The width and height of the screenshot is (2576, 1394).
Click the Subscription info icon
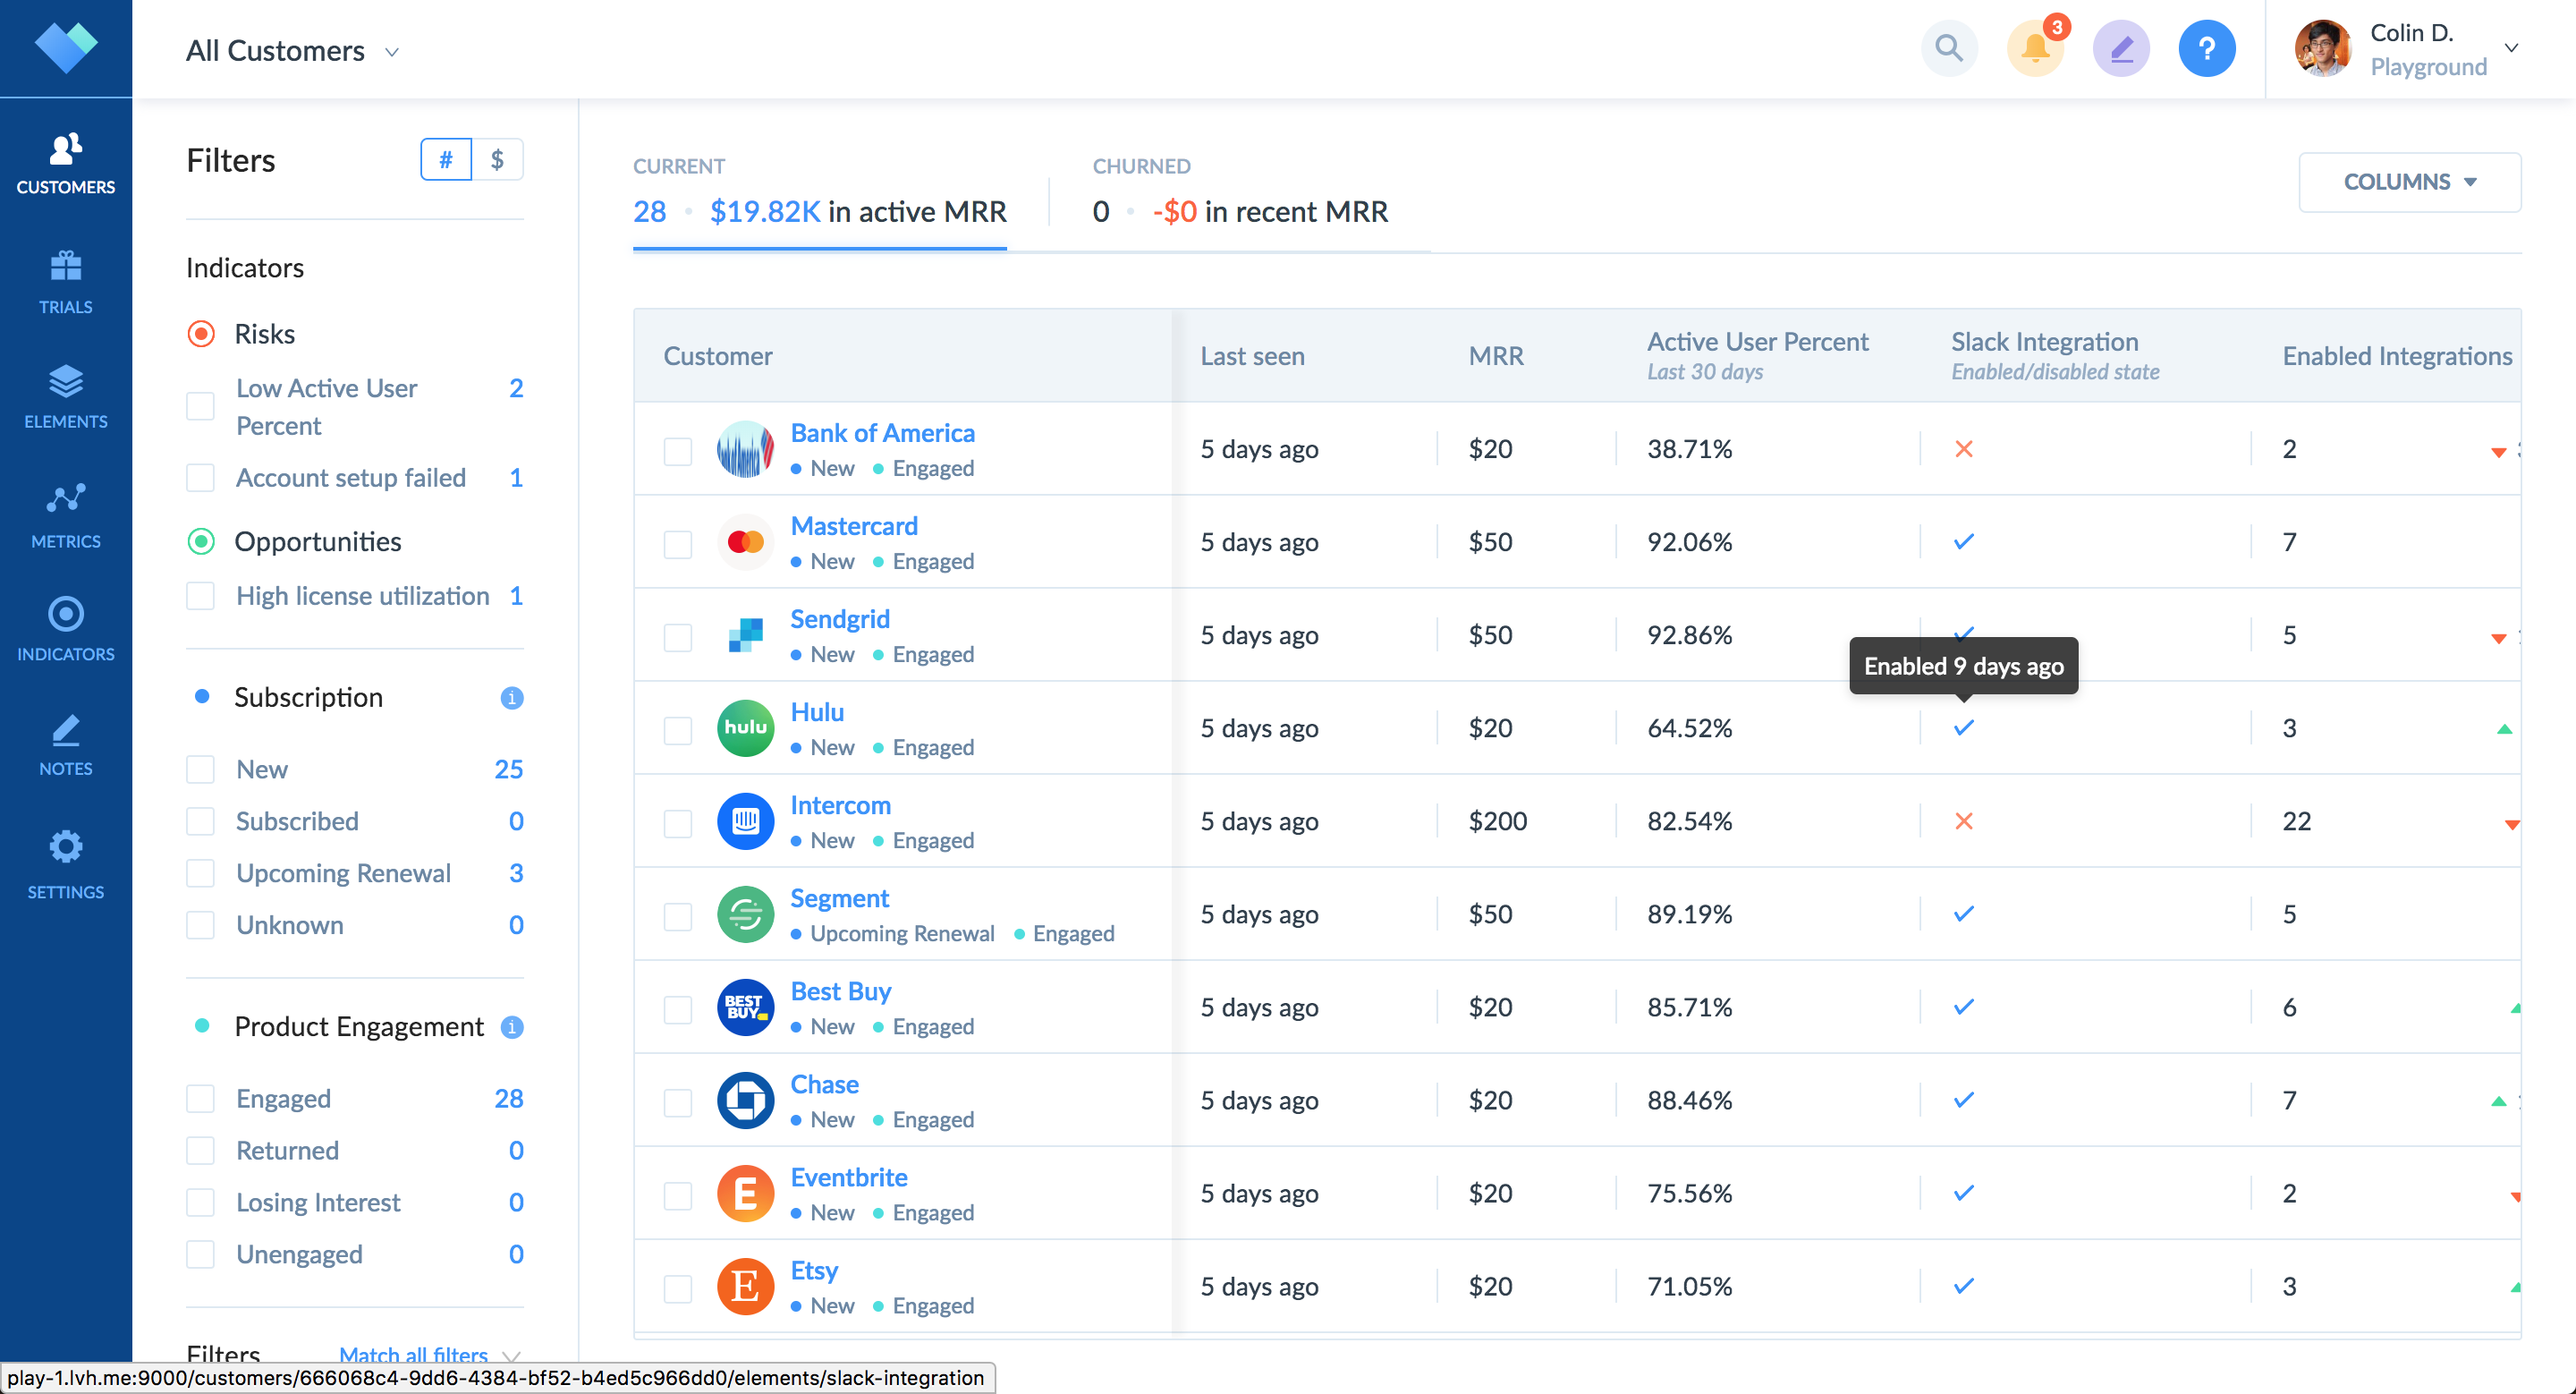click(x=512, y=698)
